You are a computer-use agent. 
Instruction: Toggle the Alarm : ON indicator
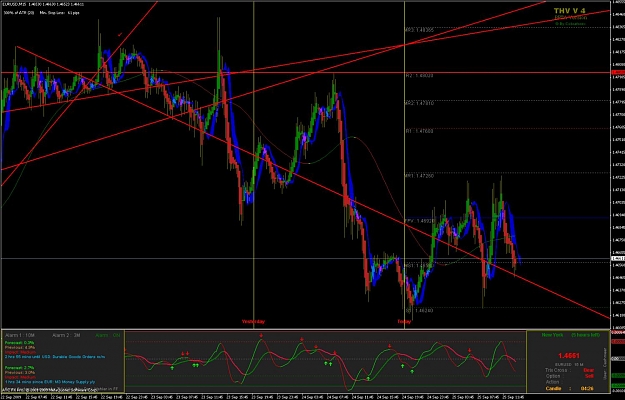coord(108,335)
